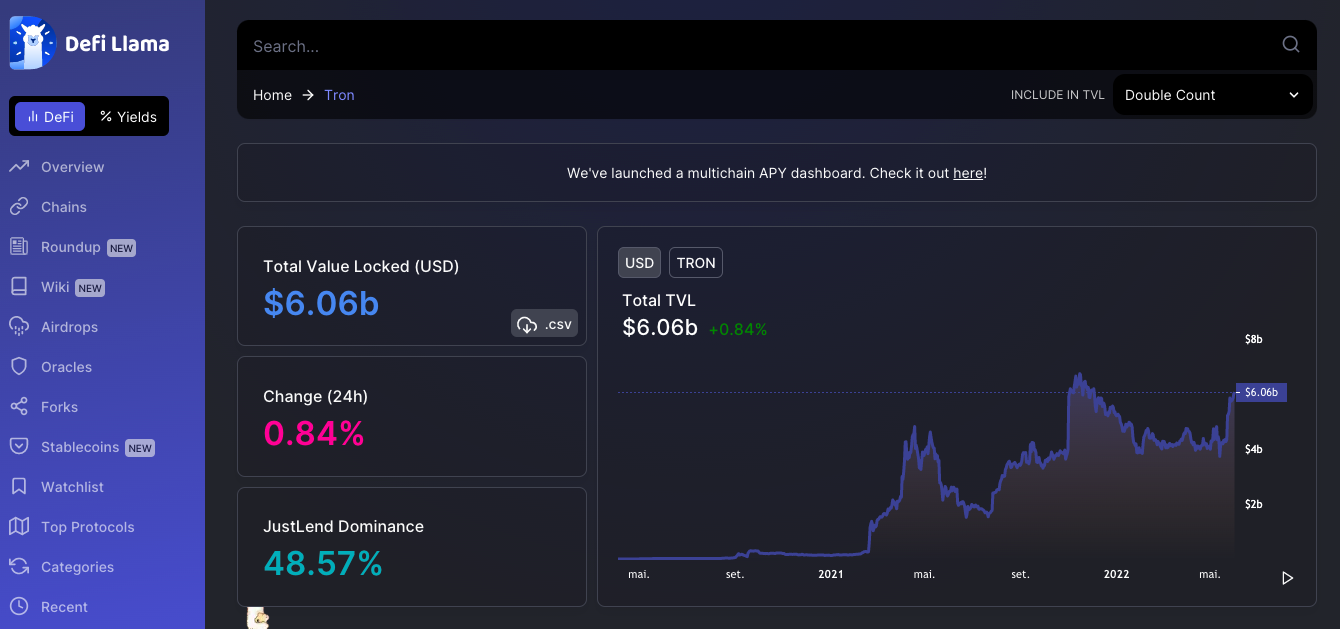Click the $8b axis label
The image size is (1340, 629).
pyautogui.click(x=1253, y=340)
